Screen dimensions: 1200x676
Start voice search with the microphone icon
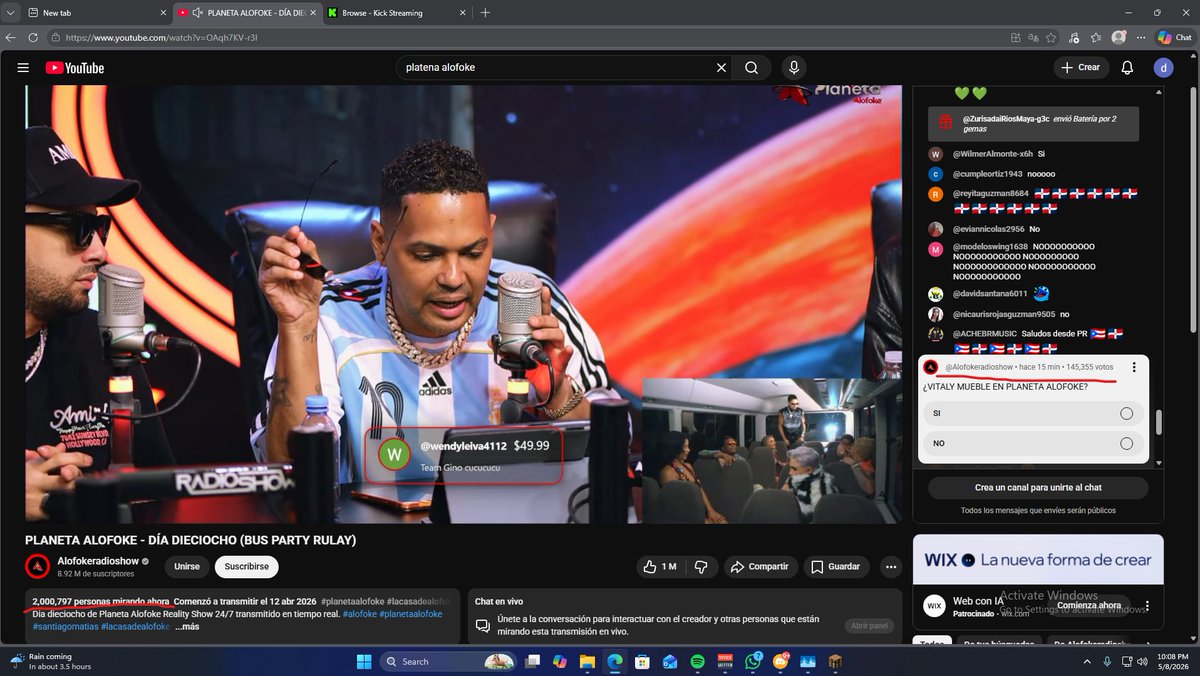[x=794, y=68]
